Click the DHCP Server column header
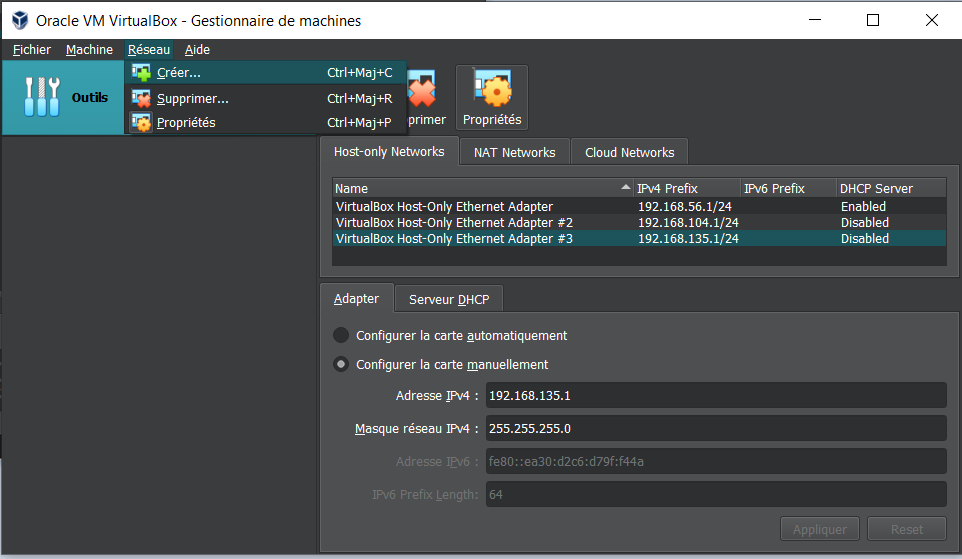Viewport: 962px width, 559px height. (x=891, y=188)
